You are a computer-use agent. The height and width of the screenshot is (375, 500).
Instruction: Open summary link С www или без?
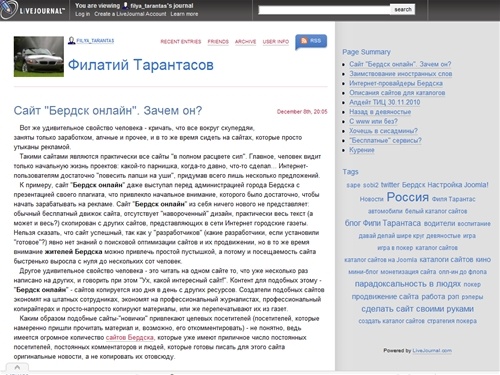pyautogui.click(x=373, y=121)
